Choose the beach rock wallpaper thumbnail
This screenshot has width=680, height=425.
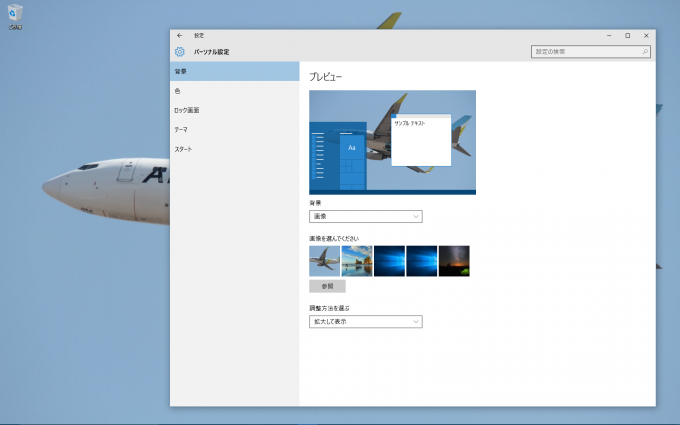(357, 261)
